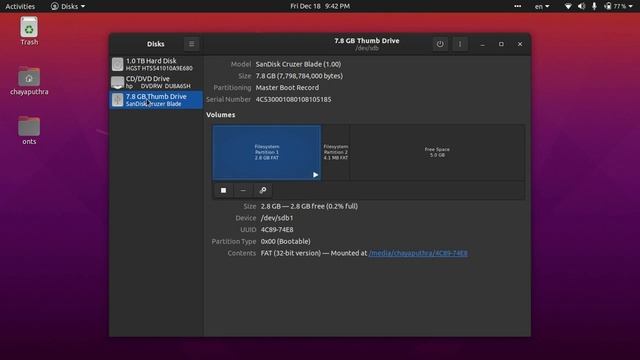Screen dimensions: 640x360
Task: Click the Volumes section heading
Action: [x=220, y=115]
